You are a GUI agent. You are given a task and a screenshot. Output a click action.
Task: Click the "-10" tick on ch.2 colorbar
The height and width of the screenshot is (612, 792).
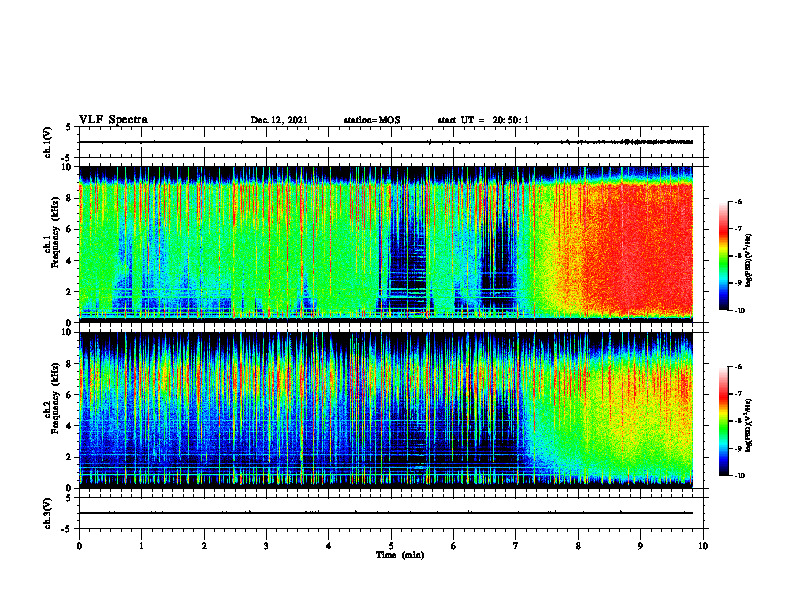[x=739, y=475]
